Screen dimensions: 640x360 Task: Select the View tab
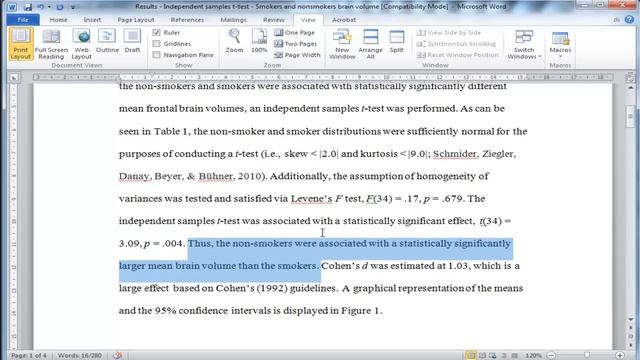click(x=308, y=20)
